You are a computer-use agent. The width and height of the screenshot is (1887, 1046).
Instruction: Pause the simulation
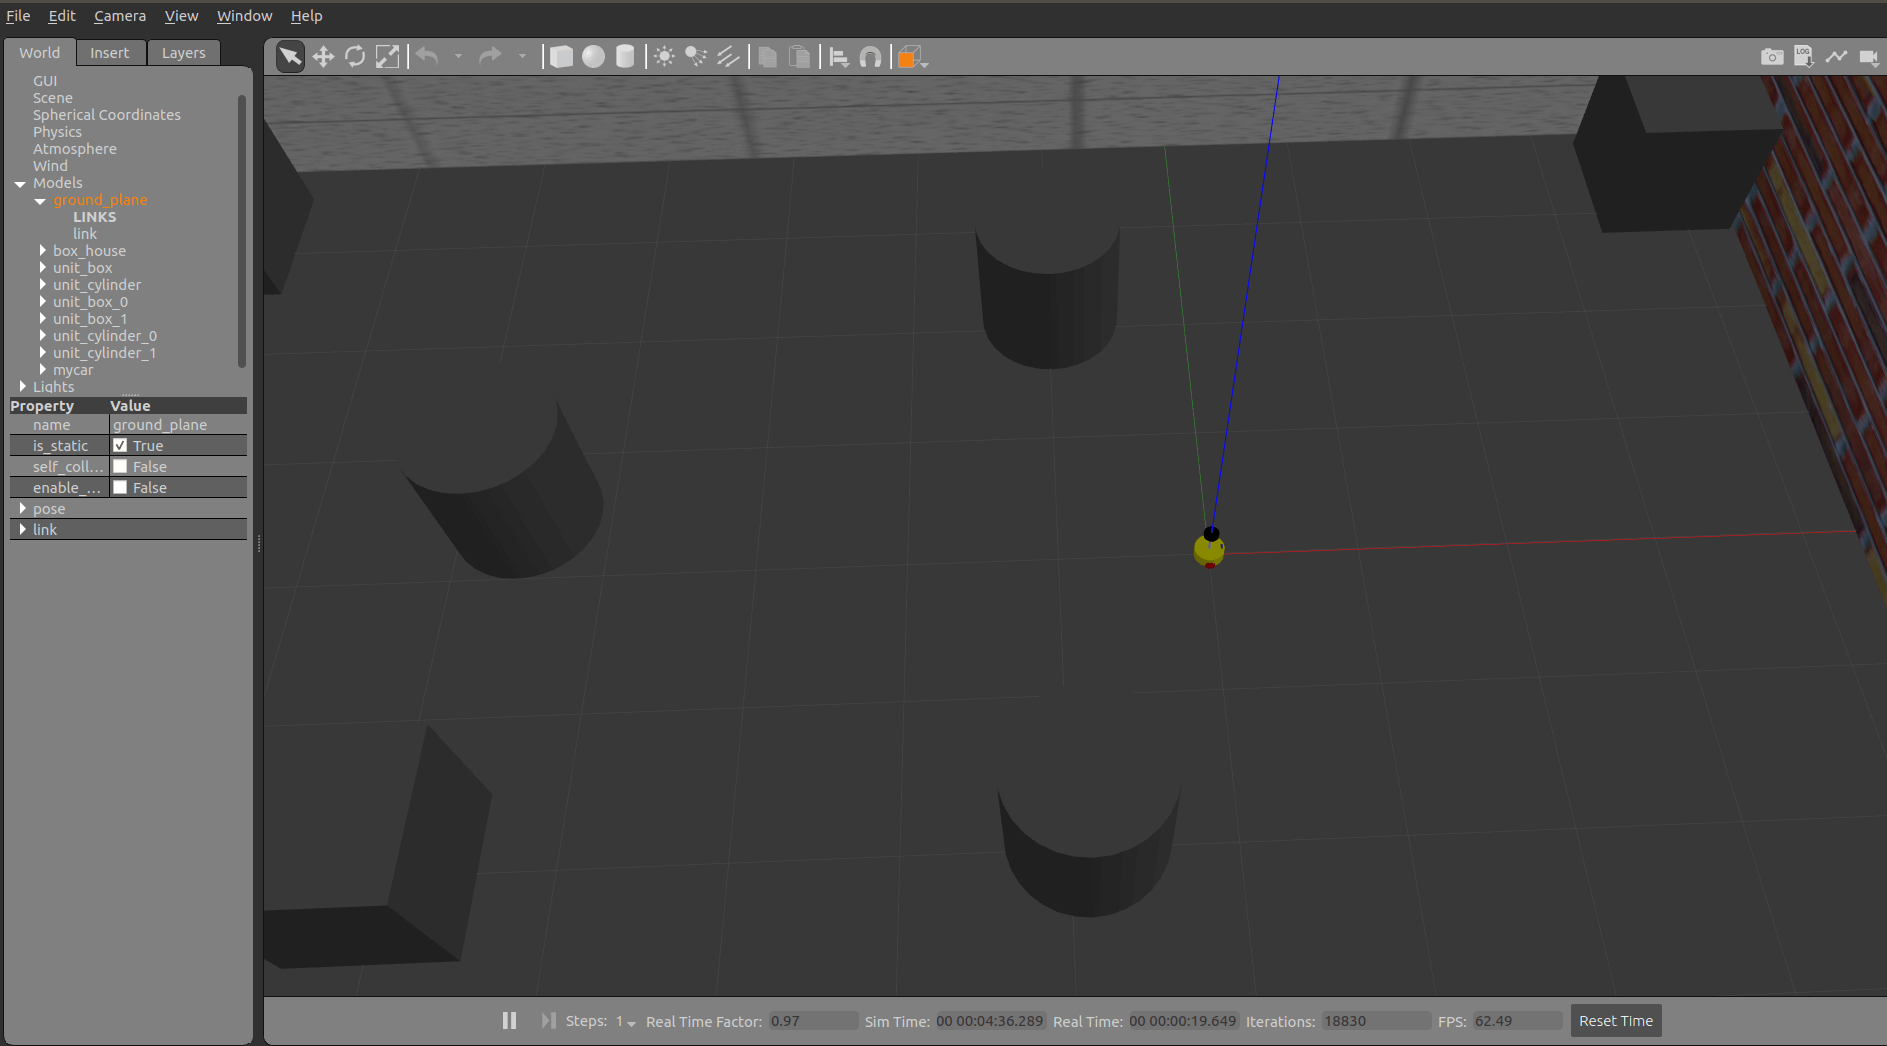509,1021
